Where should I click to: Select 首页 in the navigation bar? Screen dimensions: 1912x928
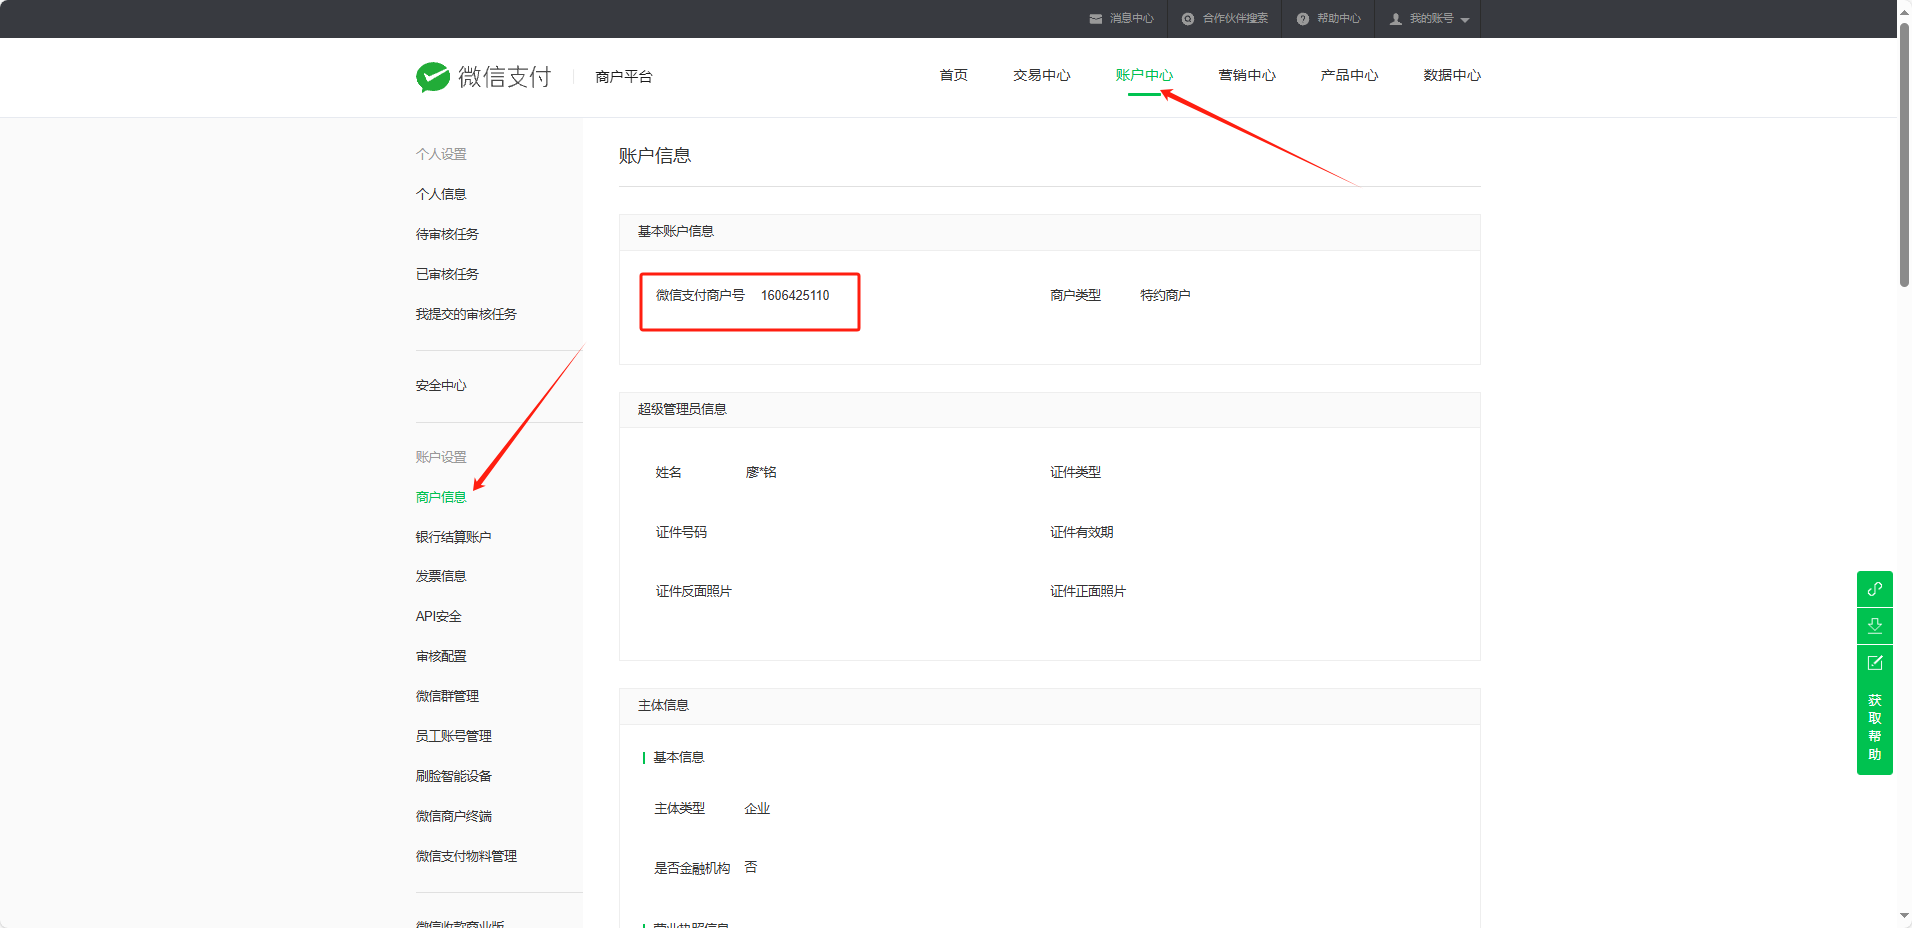point(953,75)
